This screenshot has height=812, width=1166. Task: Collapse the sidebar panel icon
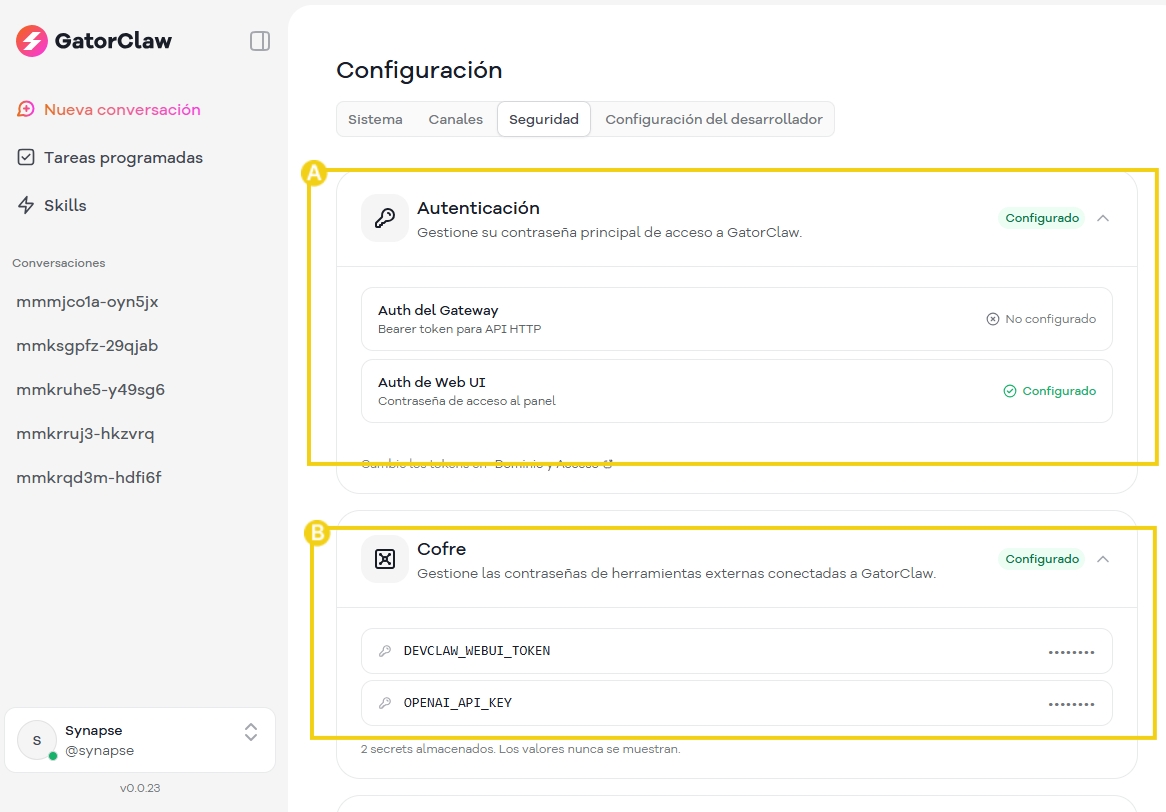[x=259, y=41]
